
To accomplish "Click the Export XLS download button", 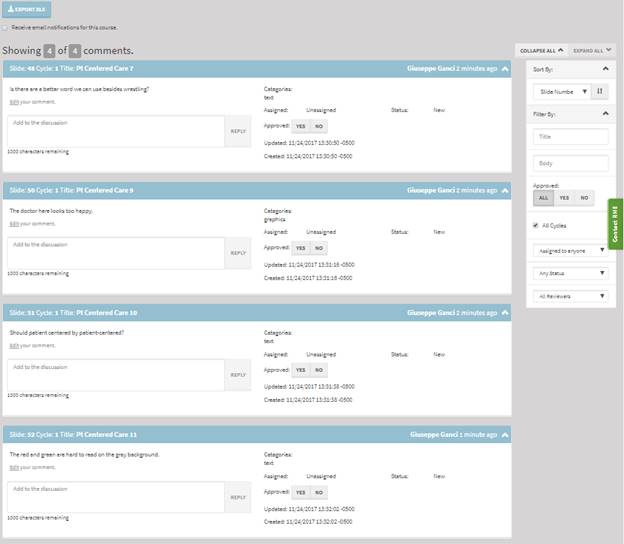I will point(27,9).
